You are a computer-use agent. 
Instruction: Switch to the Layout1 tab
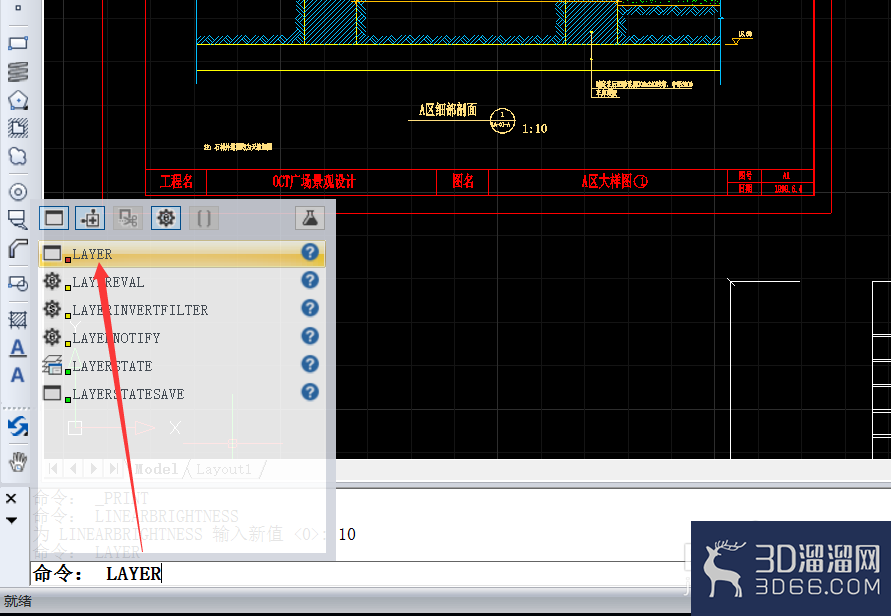point(223,469)
